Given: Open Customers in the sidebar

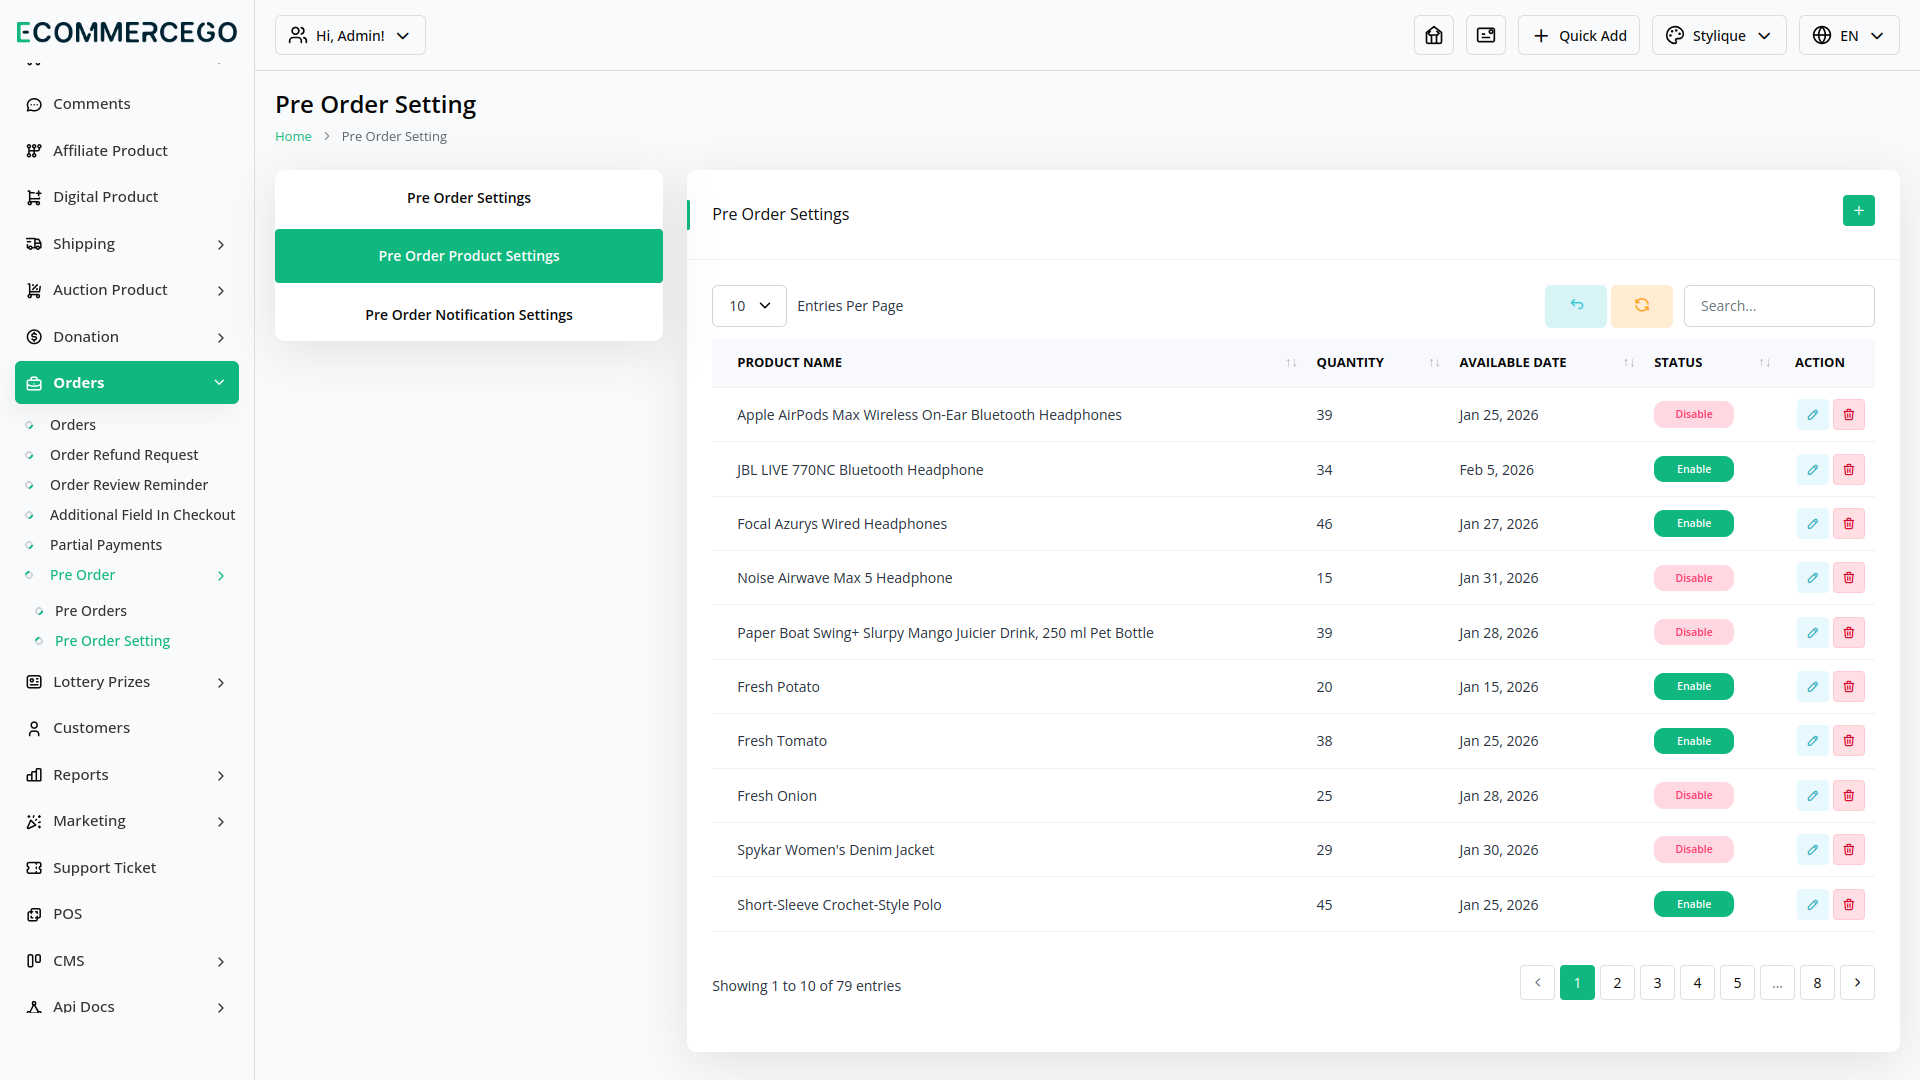Looking at the screenshot, I should 127,728.
